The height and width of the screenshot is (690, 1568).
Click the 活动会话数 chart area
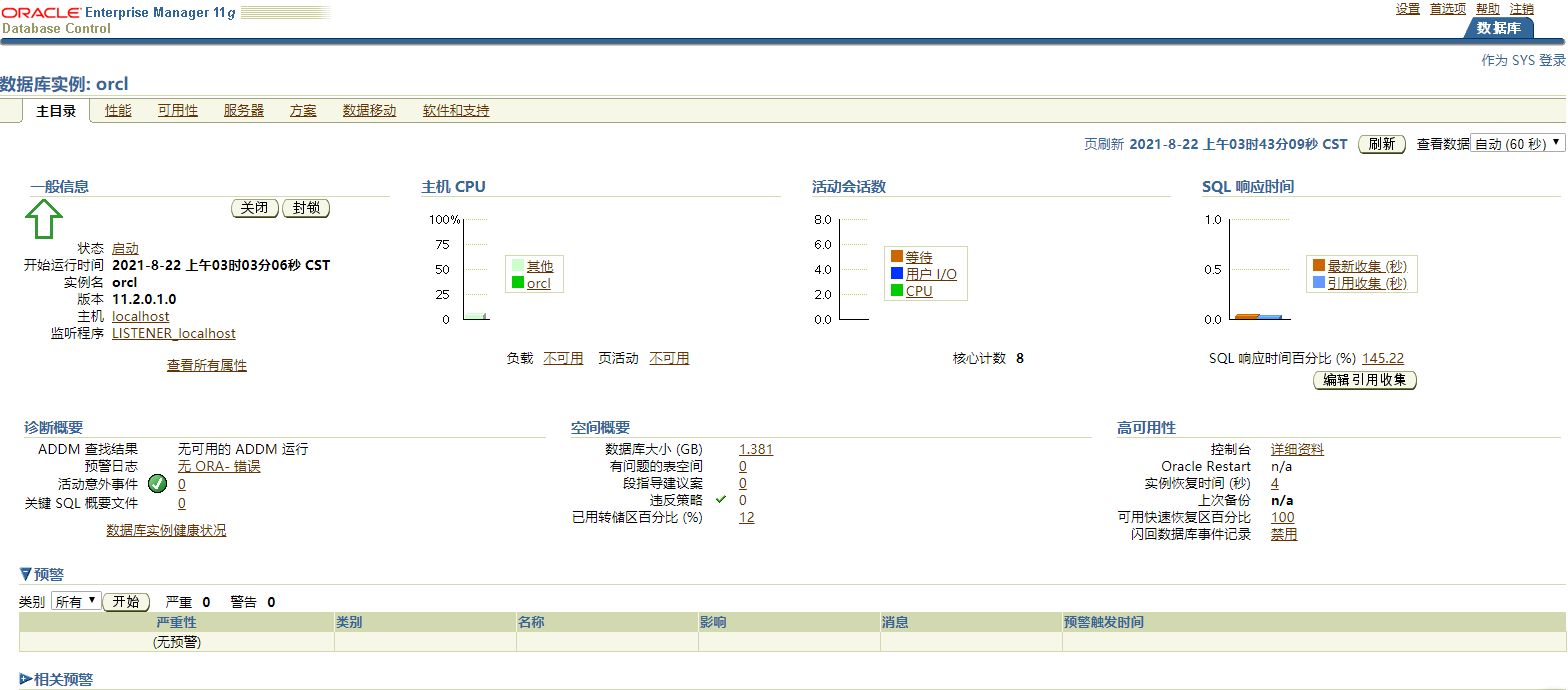[853, 269]
